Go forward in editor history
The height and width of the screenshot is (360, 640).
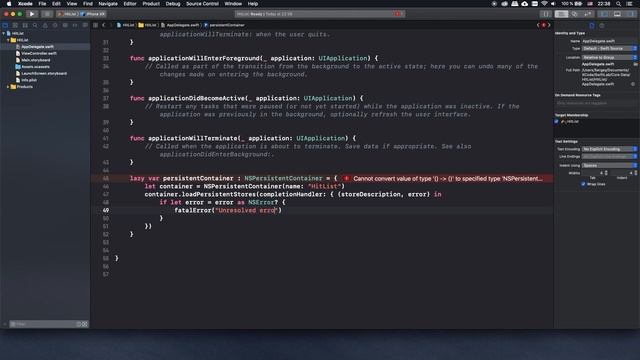111,25
